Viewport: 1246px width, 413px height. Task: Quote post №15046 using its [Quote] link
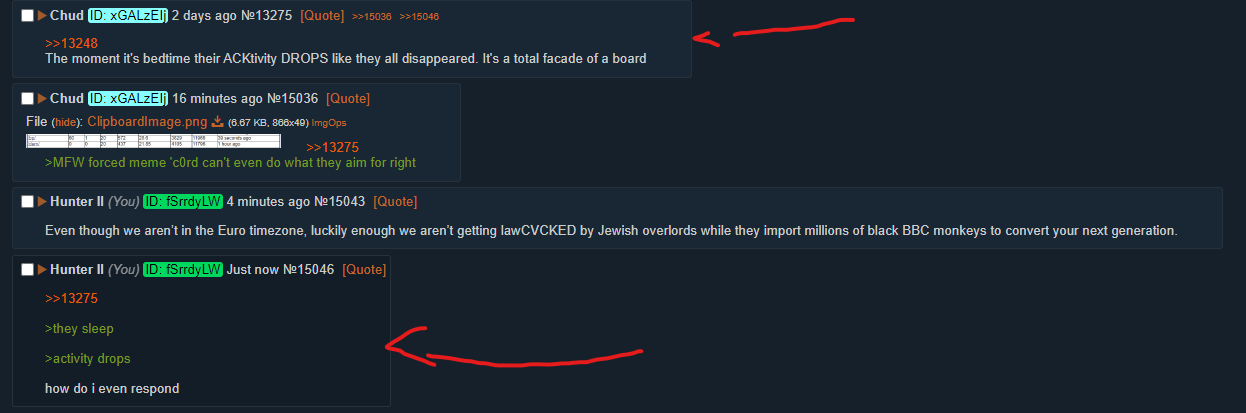(x=364, y=270)
